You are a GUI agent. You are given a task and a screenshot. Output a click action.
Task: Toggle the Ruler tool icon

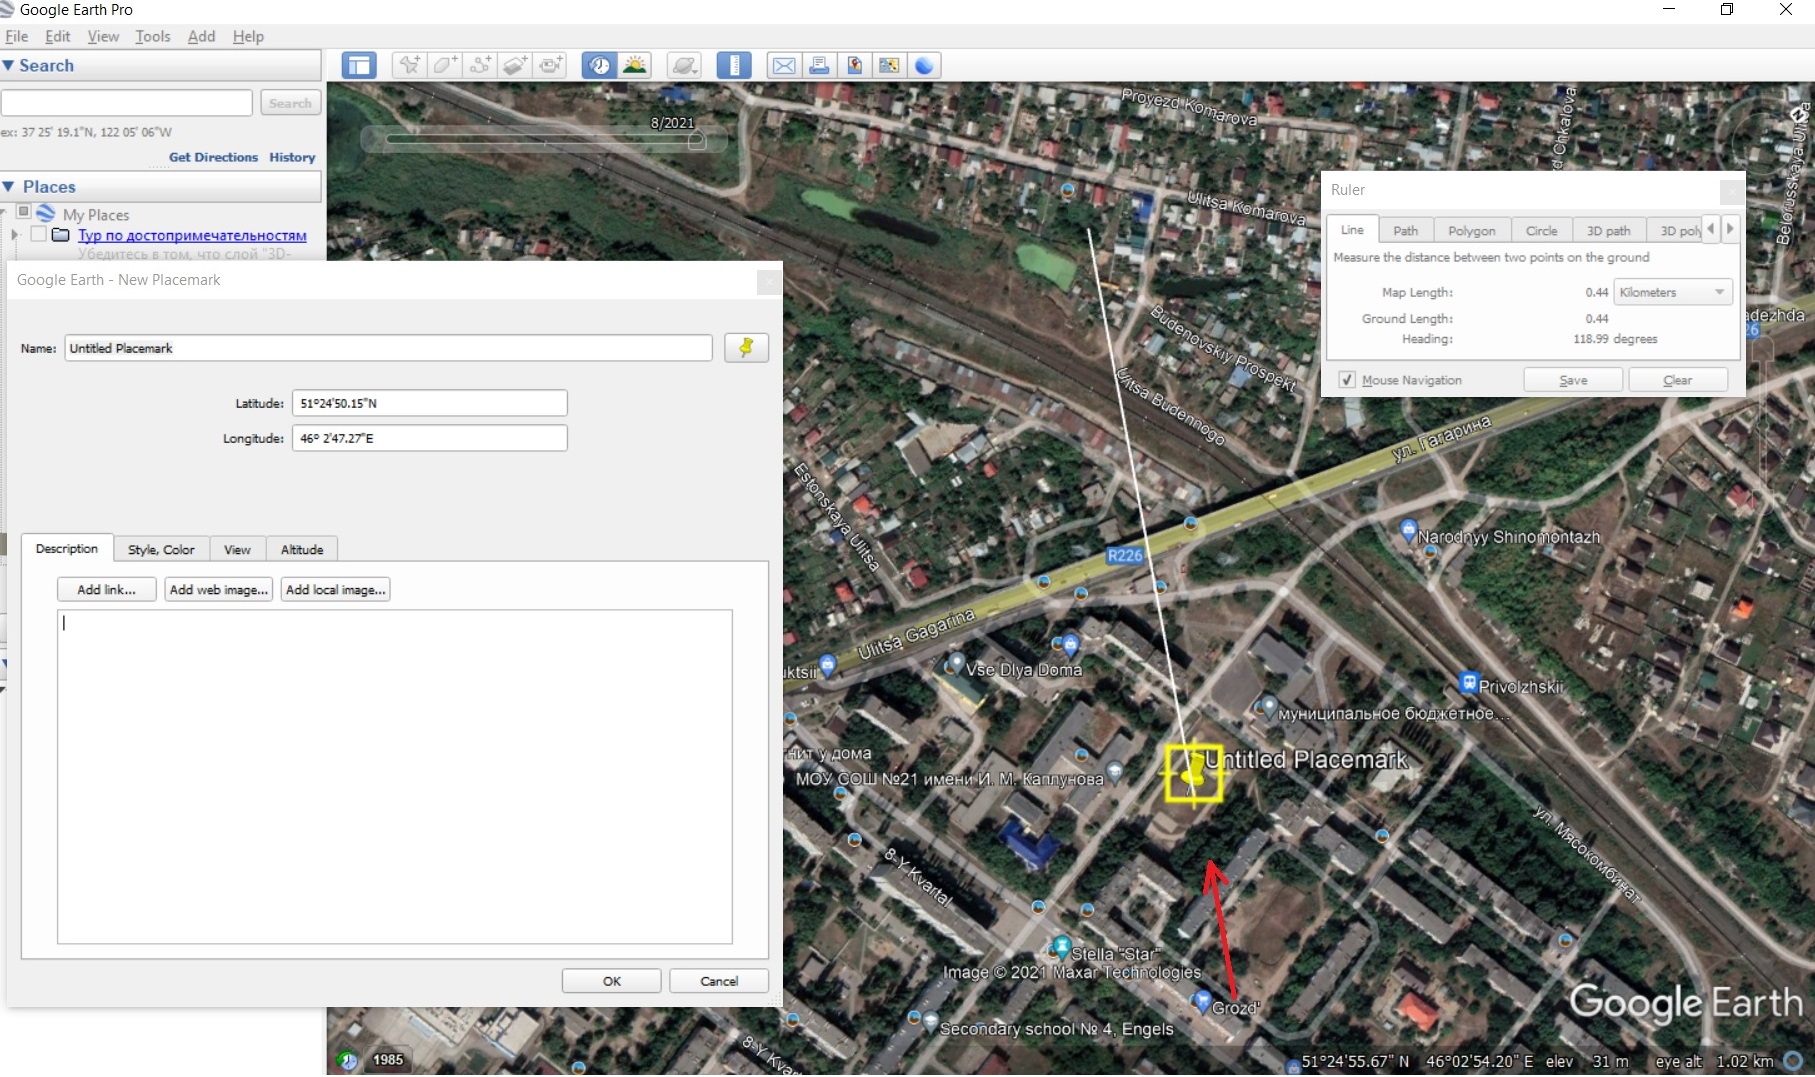tap(734, 66)
